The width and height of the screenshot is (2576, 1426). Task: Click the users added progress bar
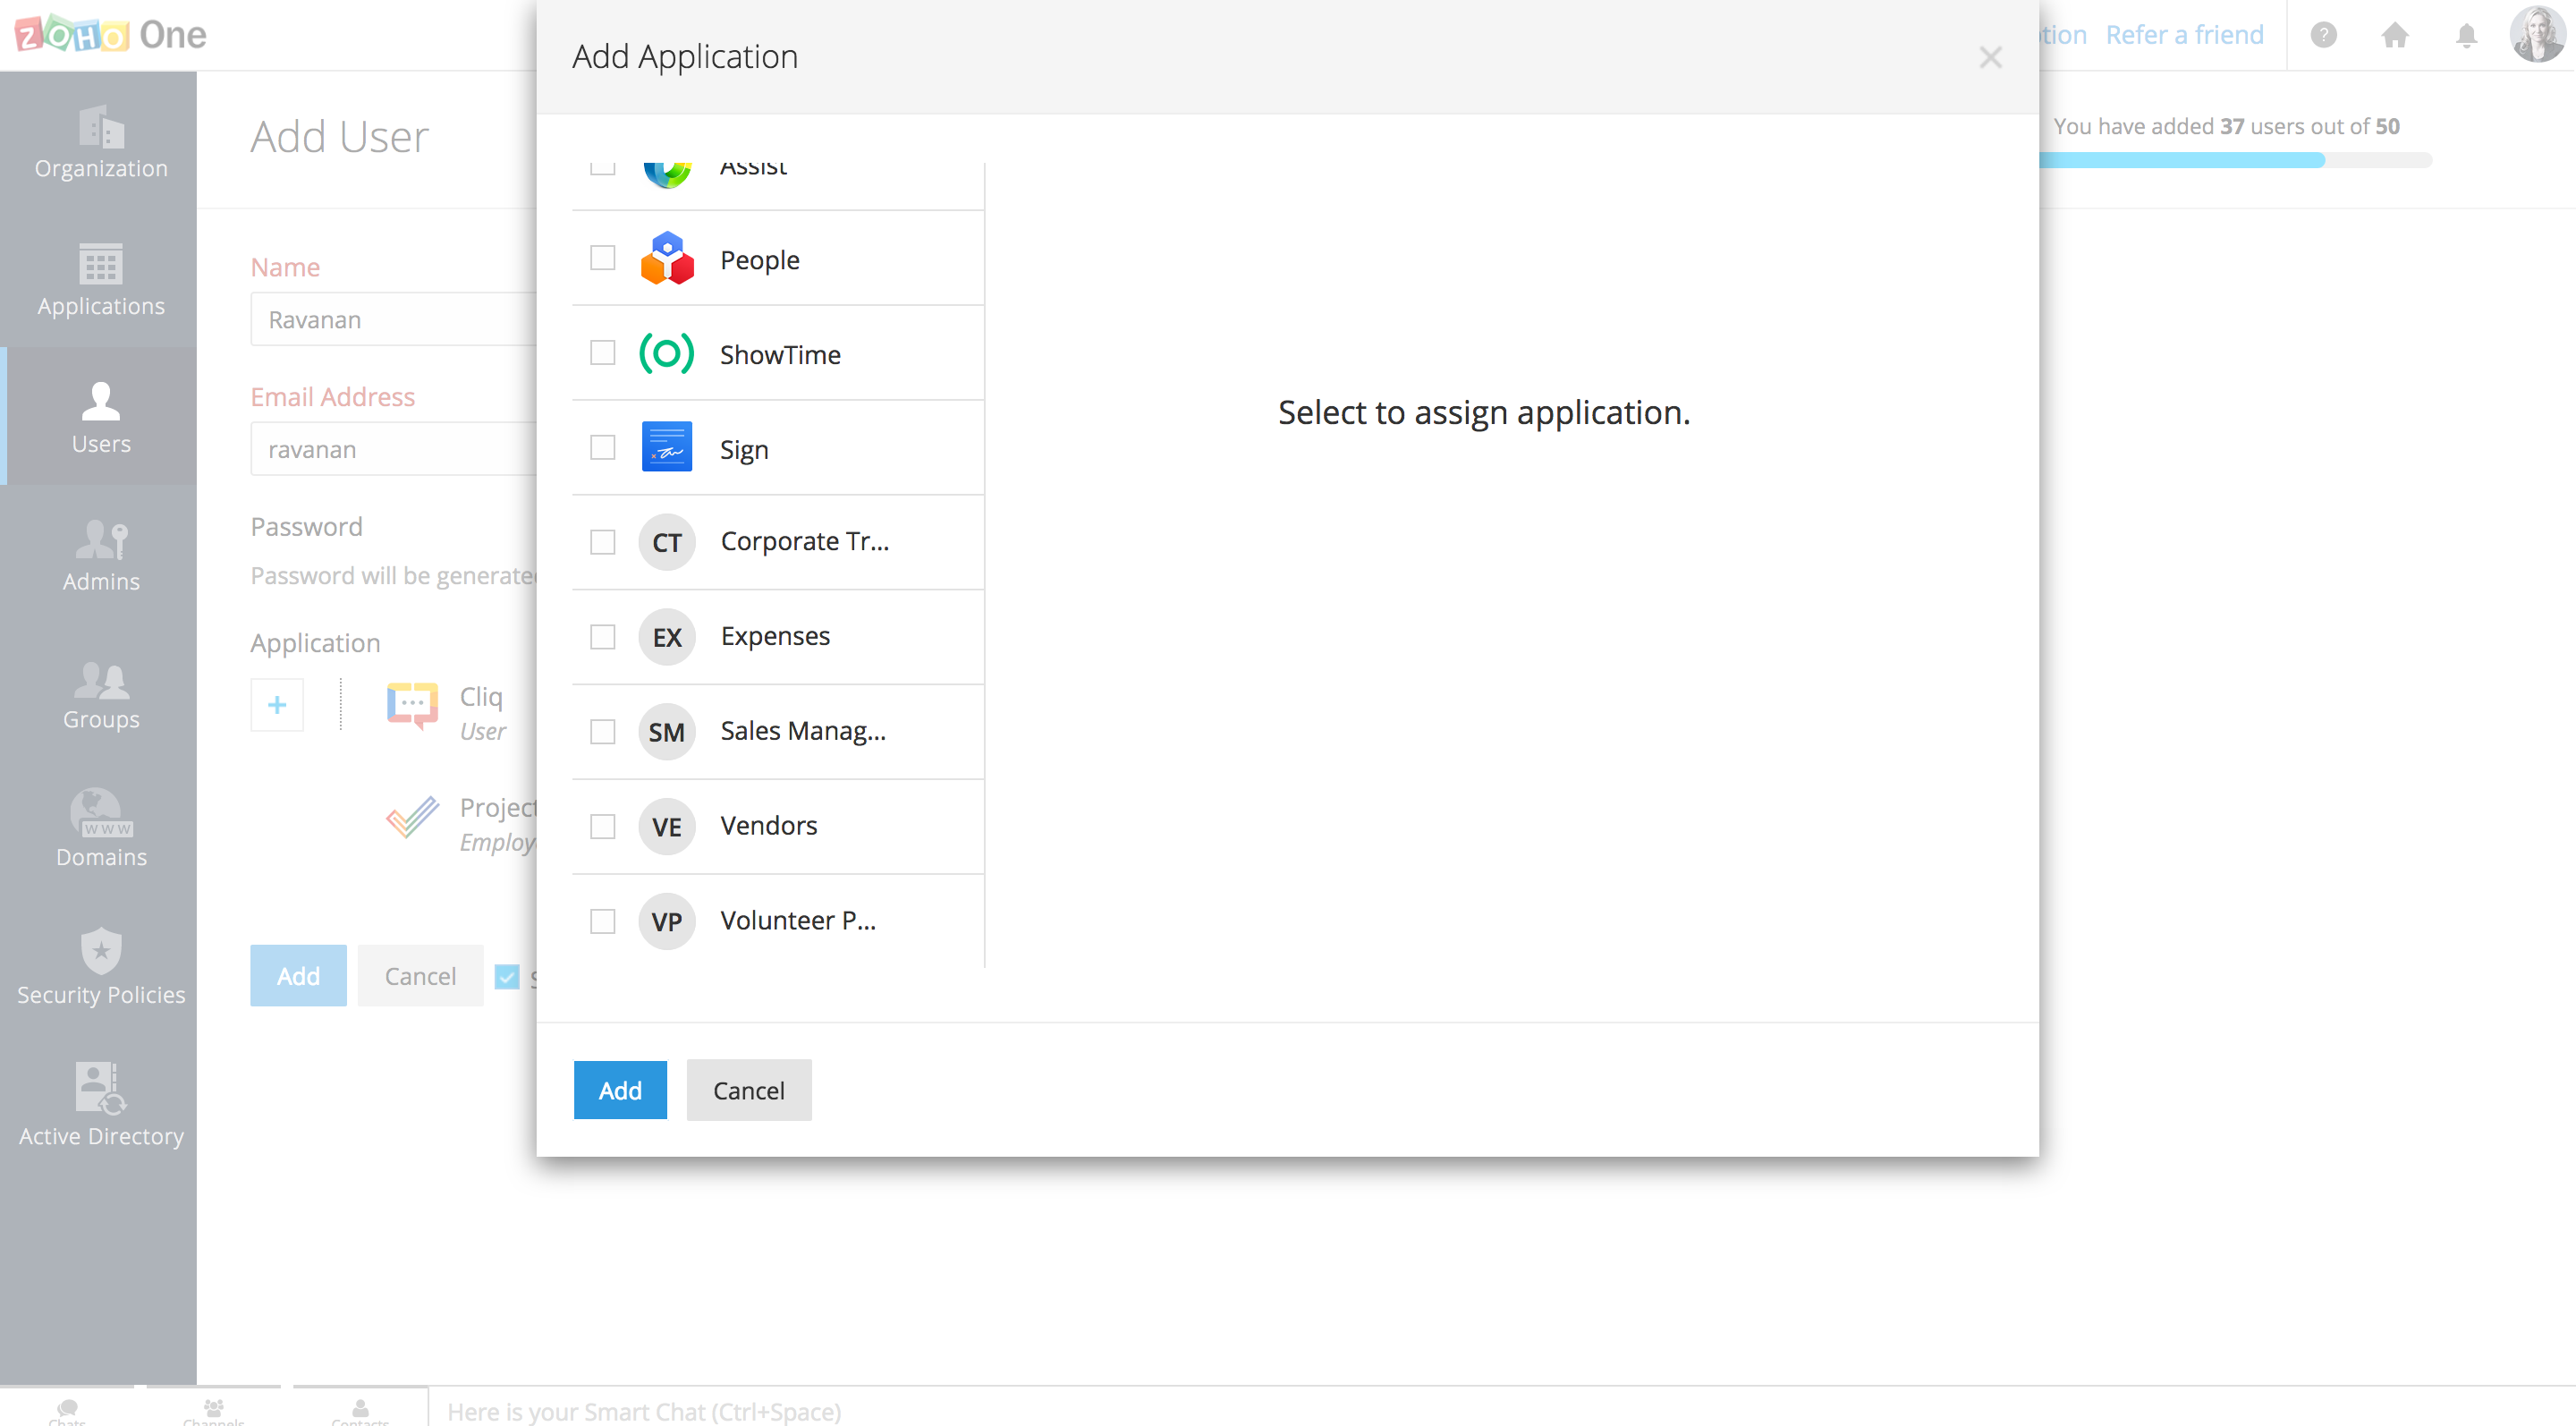tap(2235, 160)
